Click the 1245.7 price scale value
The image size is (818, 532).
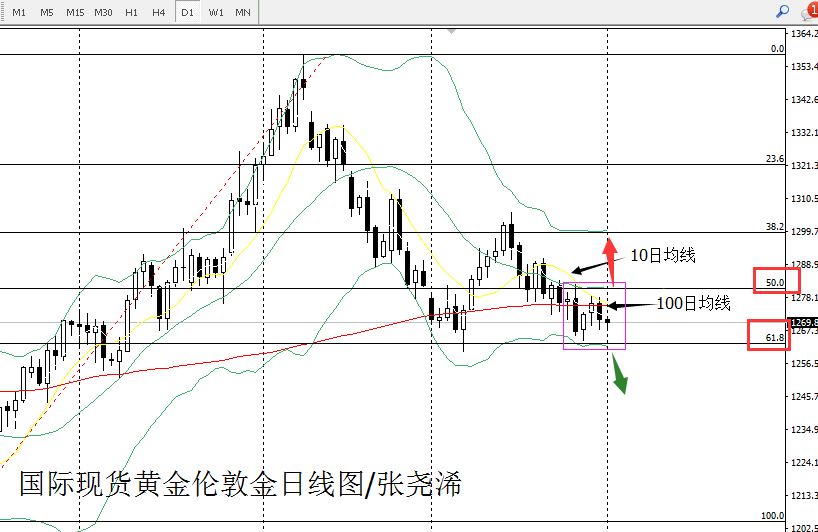click(804, 396)
